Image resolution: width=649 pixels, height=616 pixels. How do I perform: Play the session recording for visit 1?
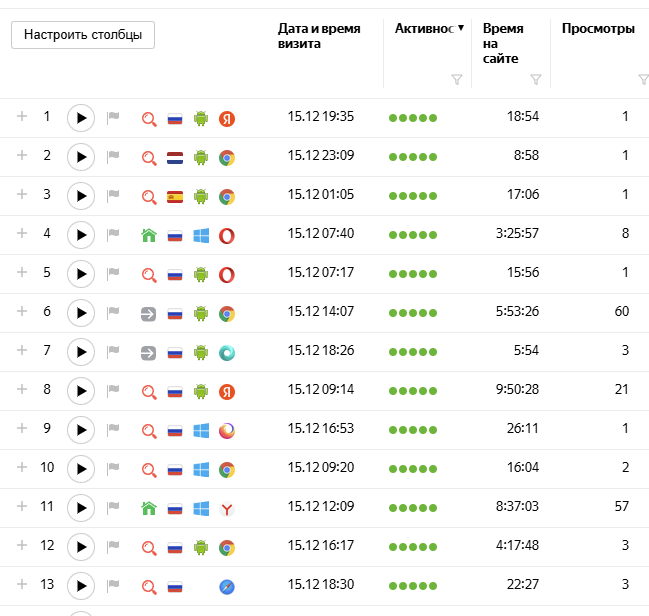point(81,118)
